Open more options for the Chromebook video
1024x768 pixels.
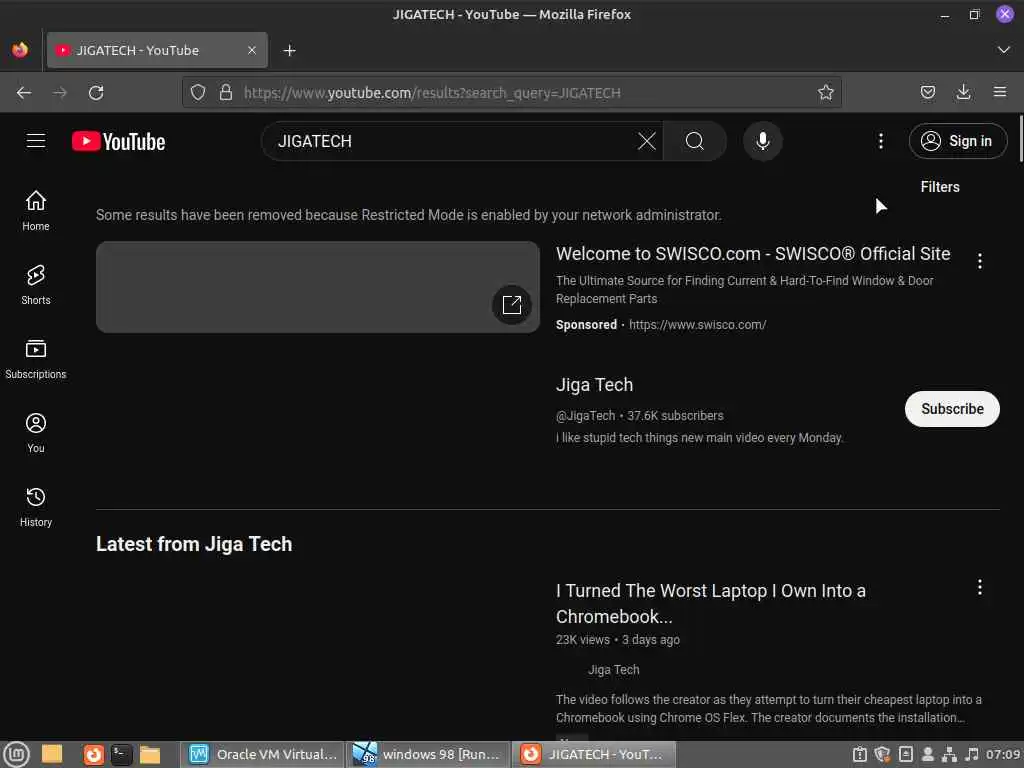click(980, 587)
